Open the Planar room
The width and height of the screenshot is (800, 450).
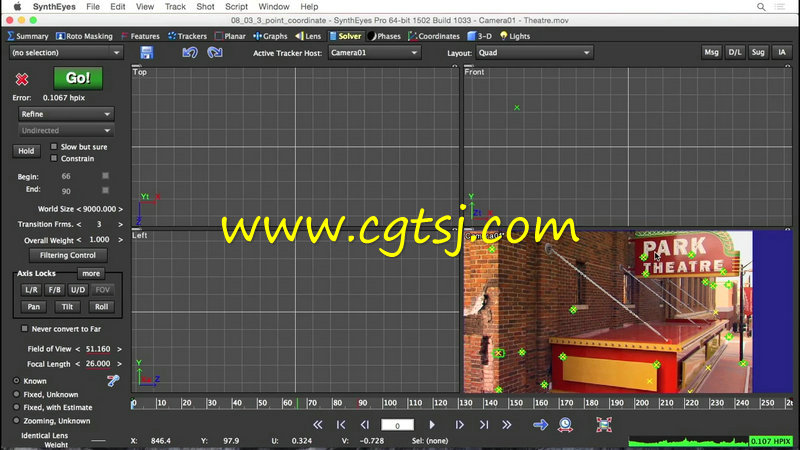click(230, 36)
